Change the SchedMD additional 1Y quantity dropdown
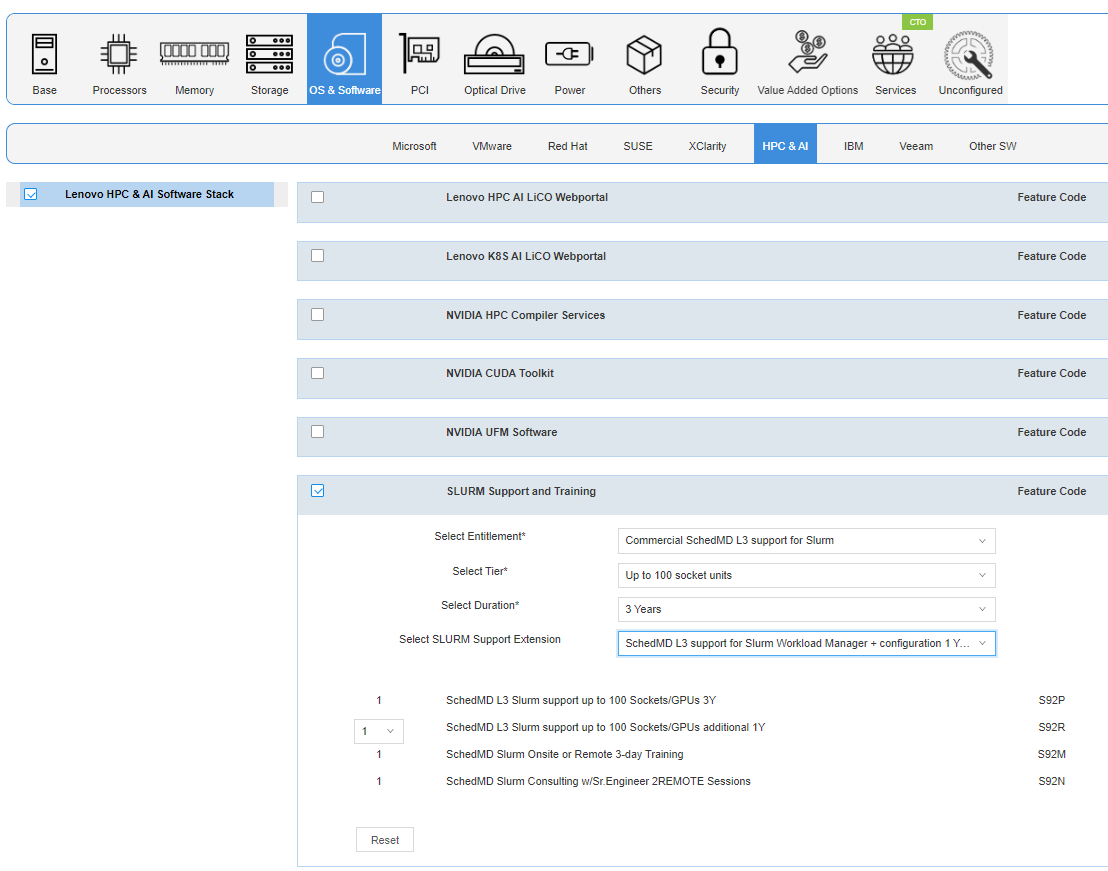Viewport: 1108px width, 871px height. [x=379, y=731]
